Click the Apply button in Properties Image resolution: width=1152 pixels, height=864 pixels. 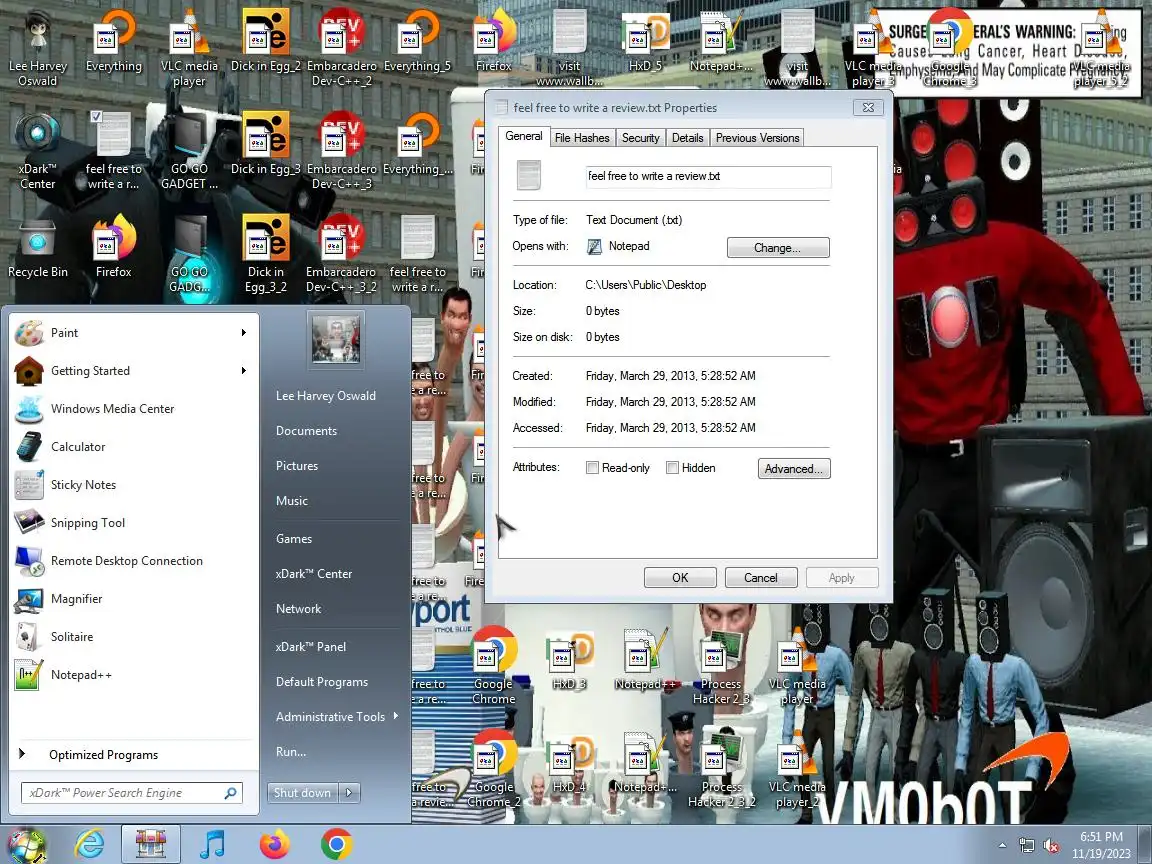pyautogui.click(x=842, y=577)
